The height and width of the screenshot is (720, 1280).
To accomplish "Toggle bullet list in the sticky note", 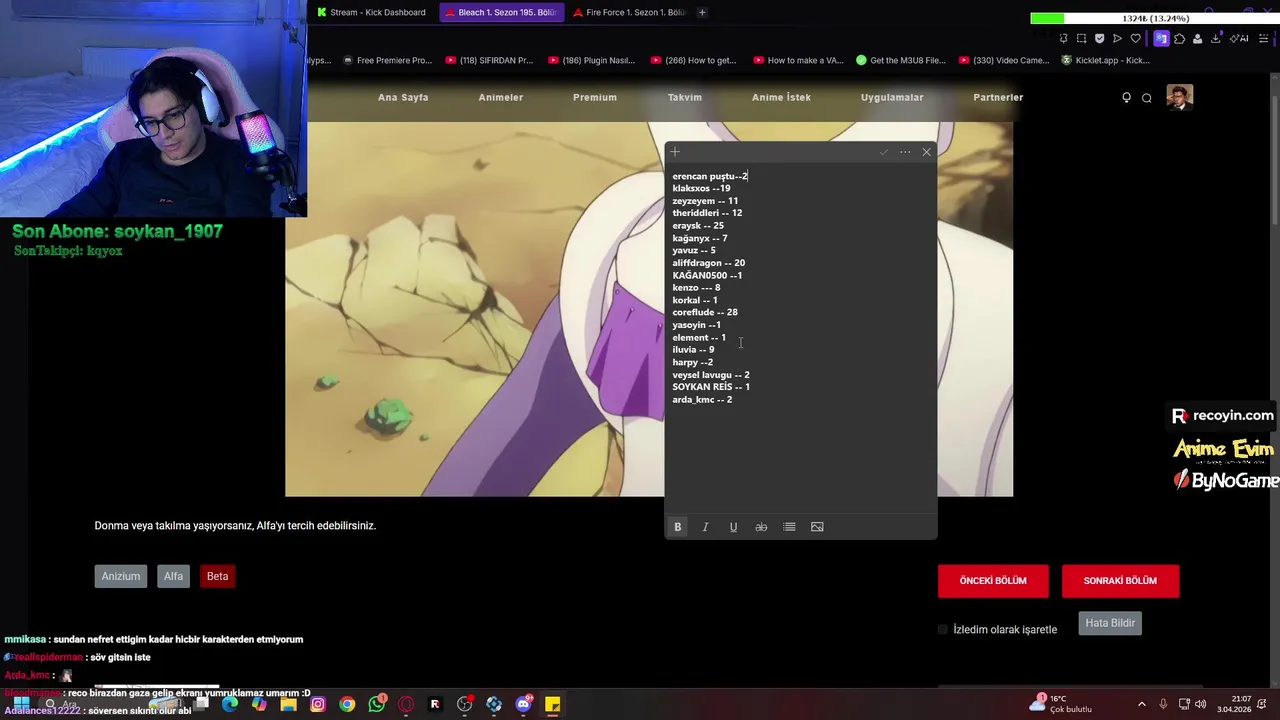I will (x=789, y=527).
